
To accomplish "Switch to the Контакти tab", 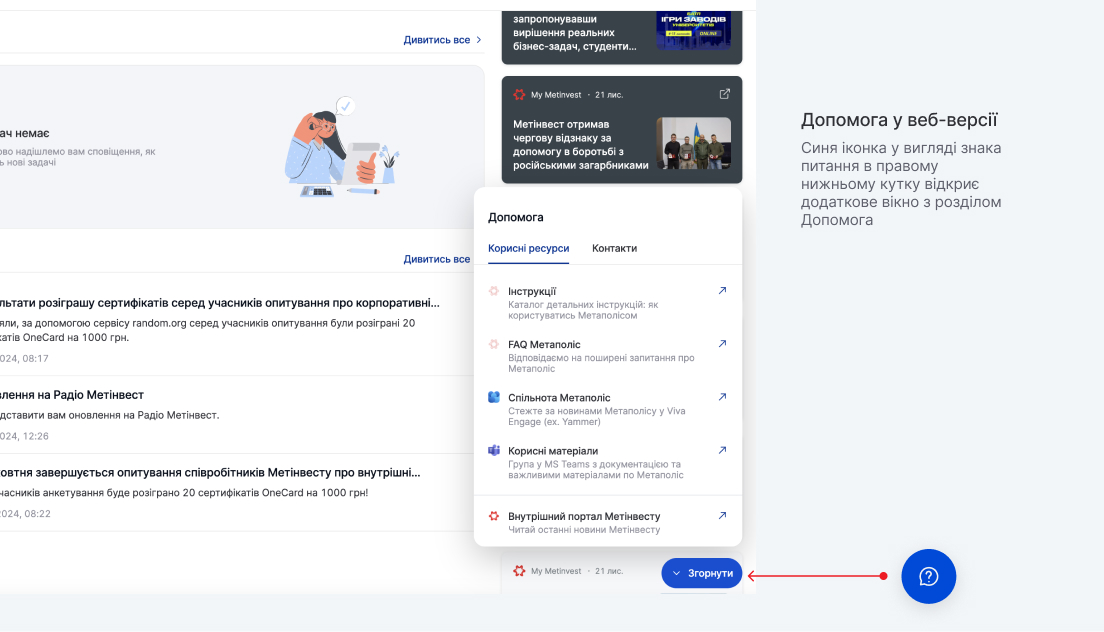I will pos(614,248).
